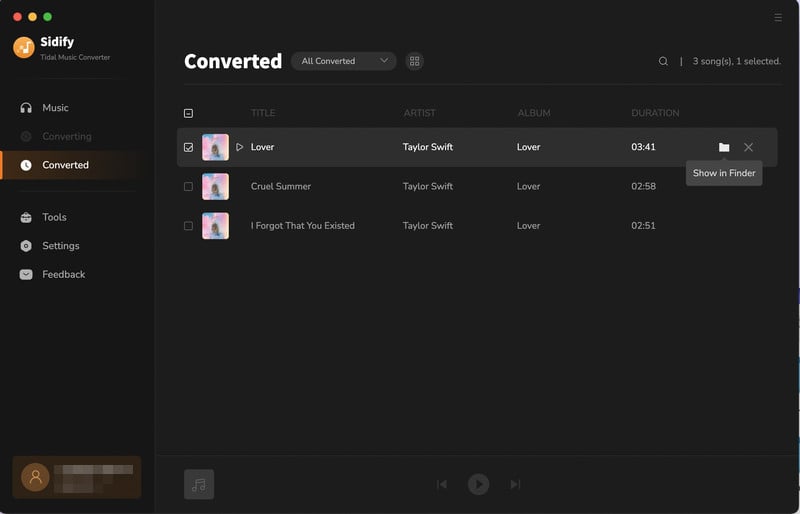Switch to grid view layout
Viewport: 800px width, 514px height.
(x=414, y=61)
